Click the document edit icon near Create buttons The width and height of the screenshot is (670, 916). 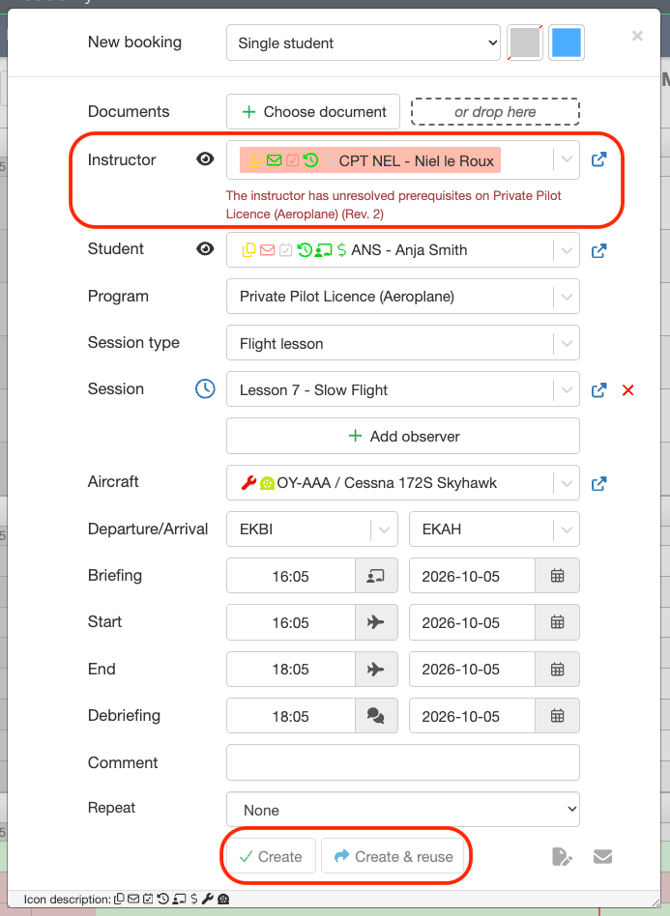[561, 857]
